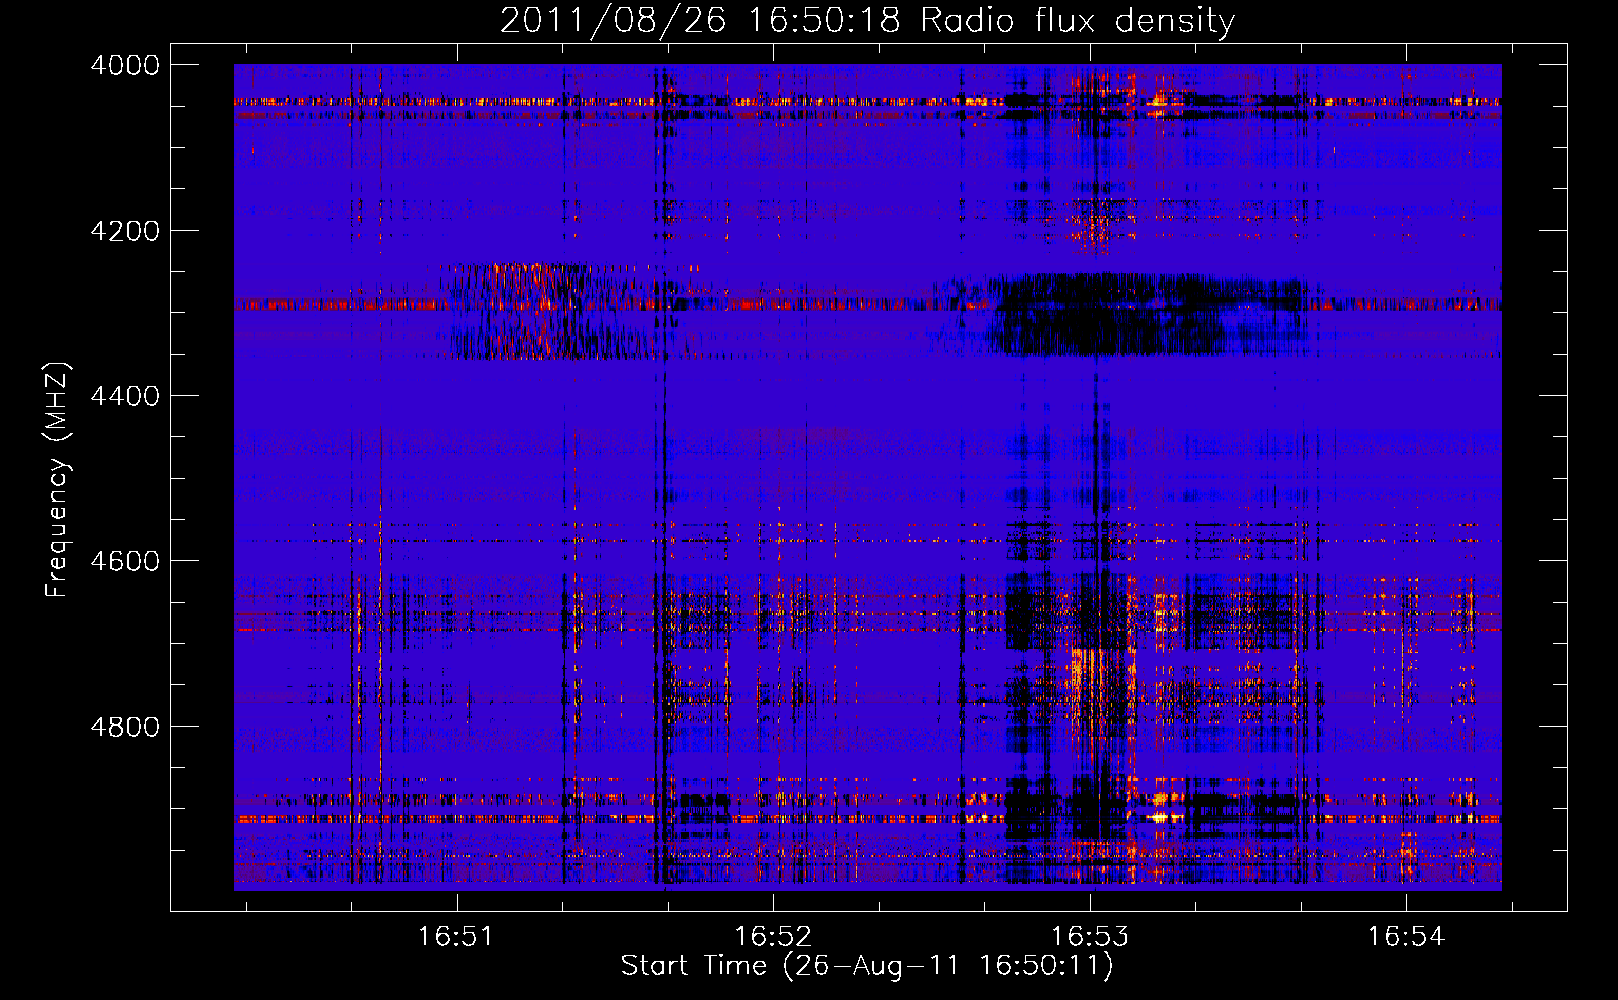Image resolution: width=1618 pixels, height=1000 pixels.
Task: Click the plot title '2011/08/26 16:50:18 Radio flux density'
Action: click(867, 20)
